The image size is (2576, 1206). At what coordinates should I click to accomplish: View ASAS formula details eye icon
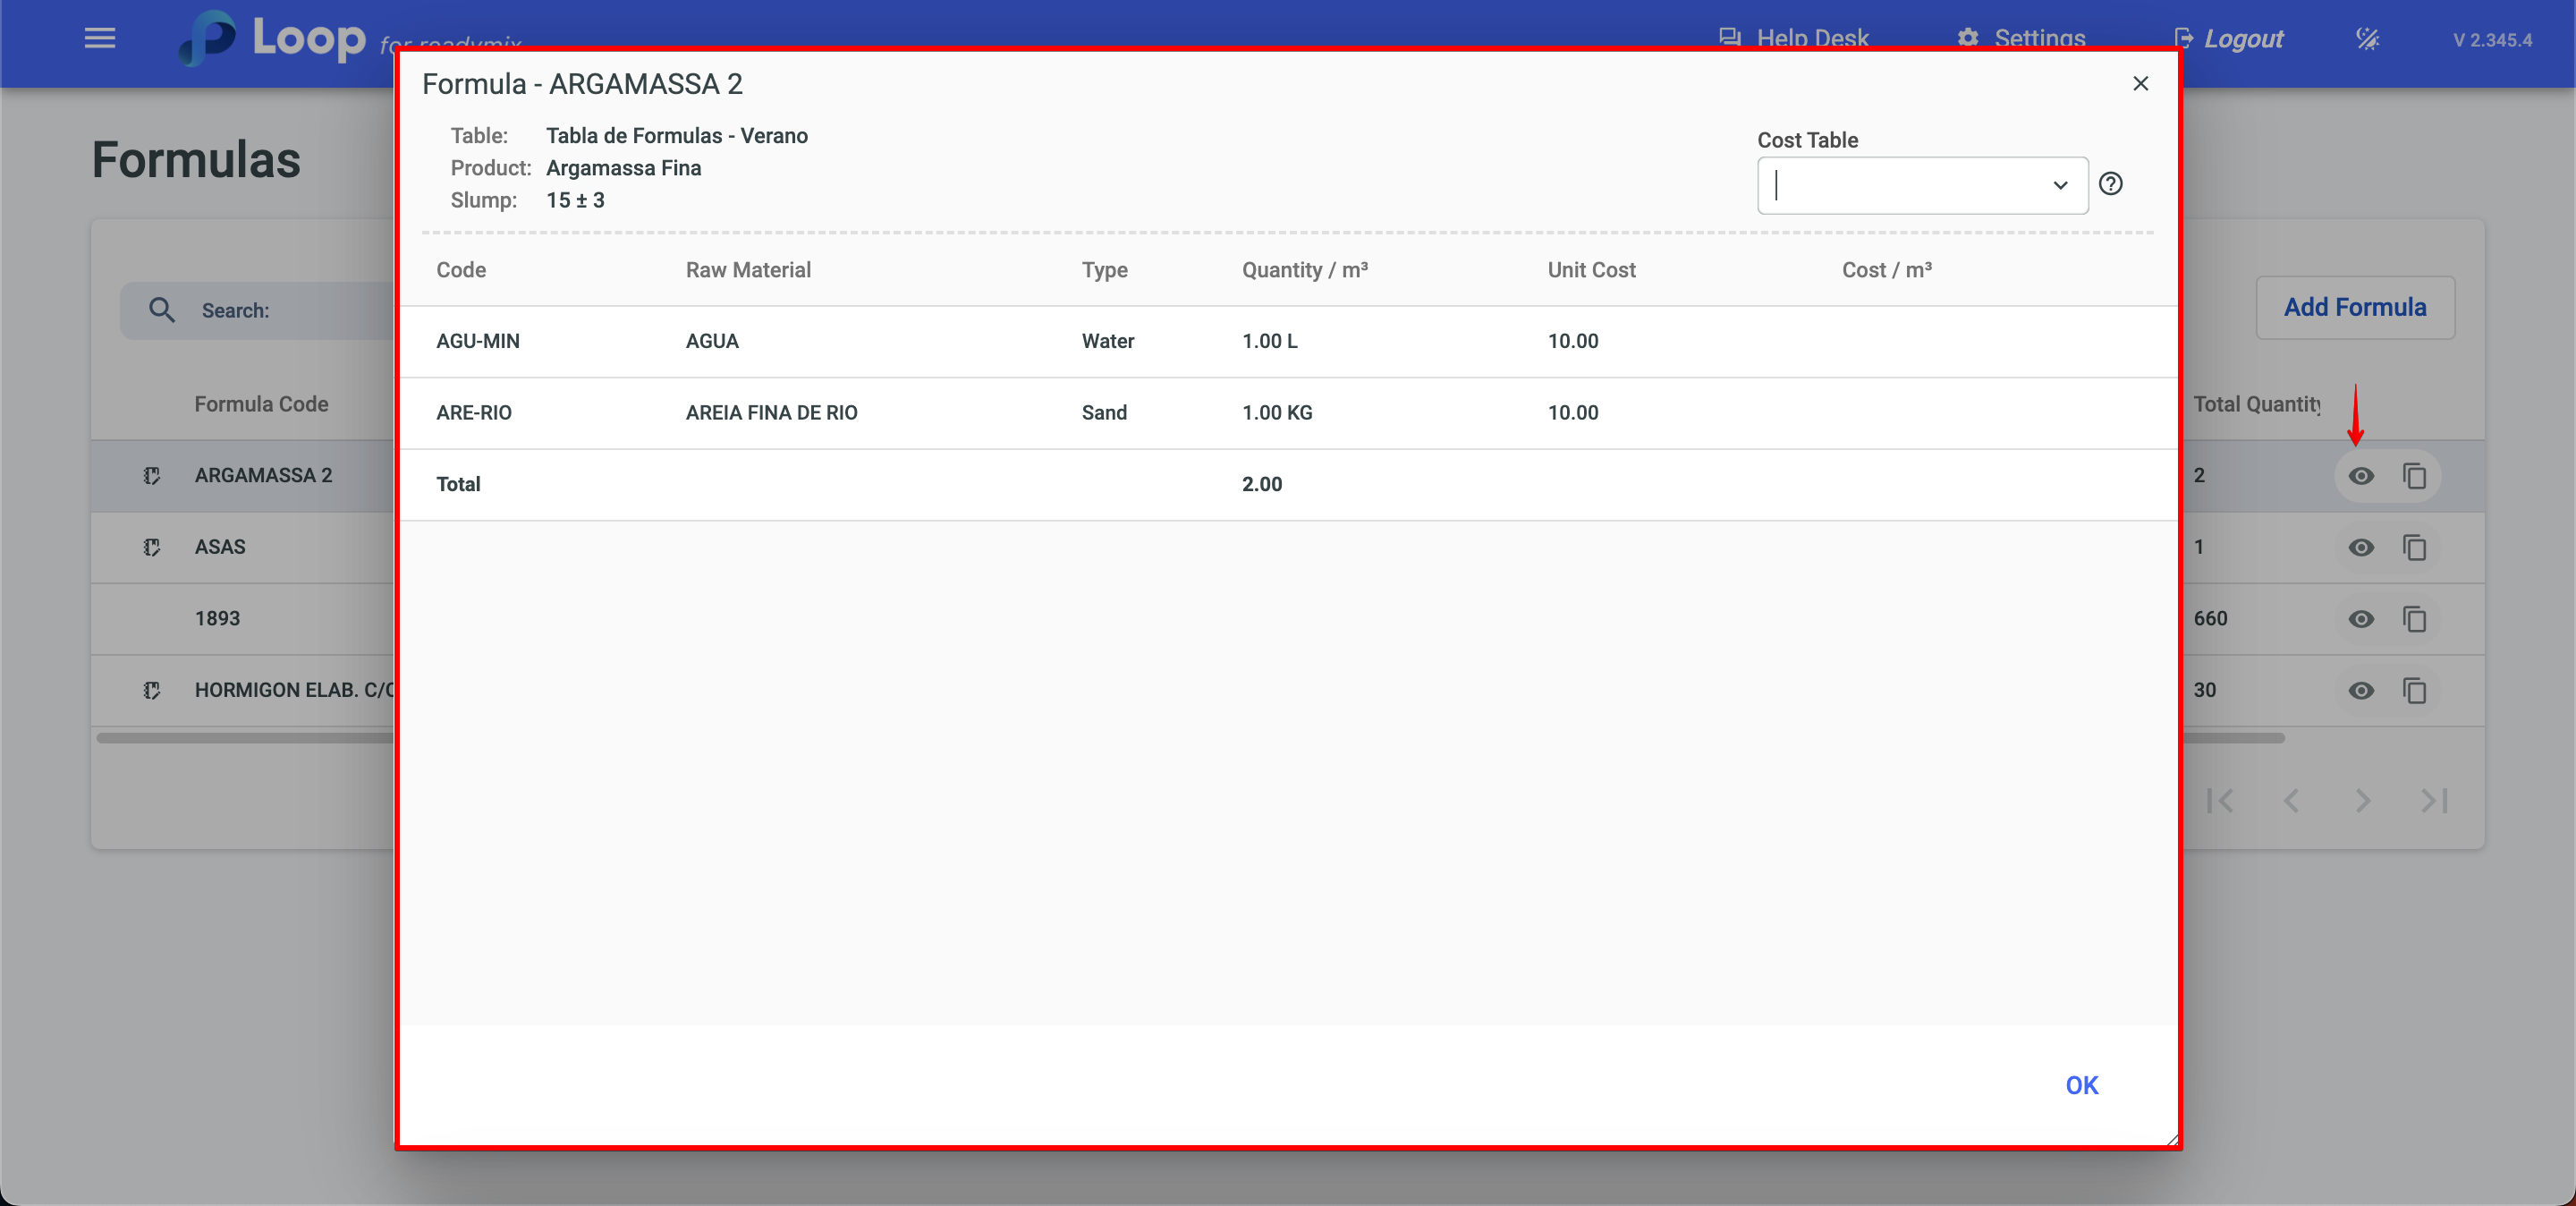pos(2360,547)
